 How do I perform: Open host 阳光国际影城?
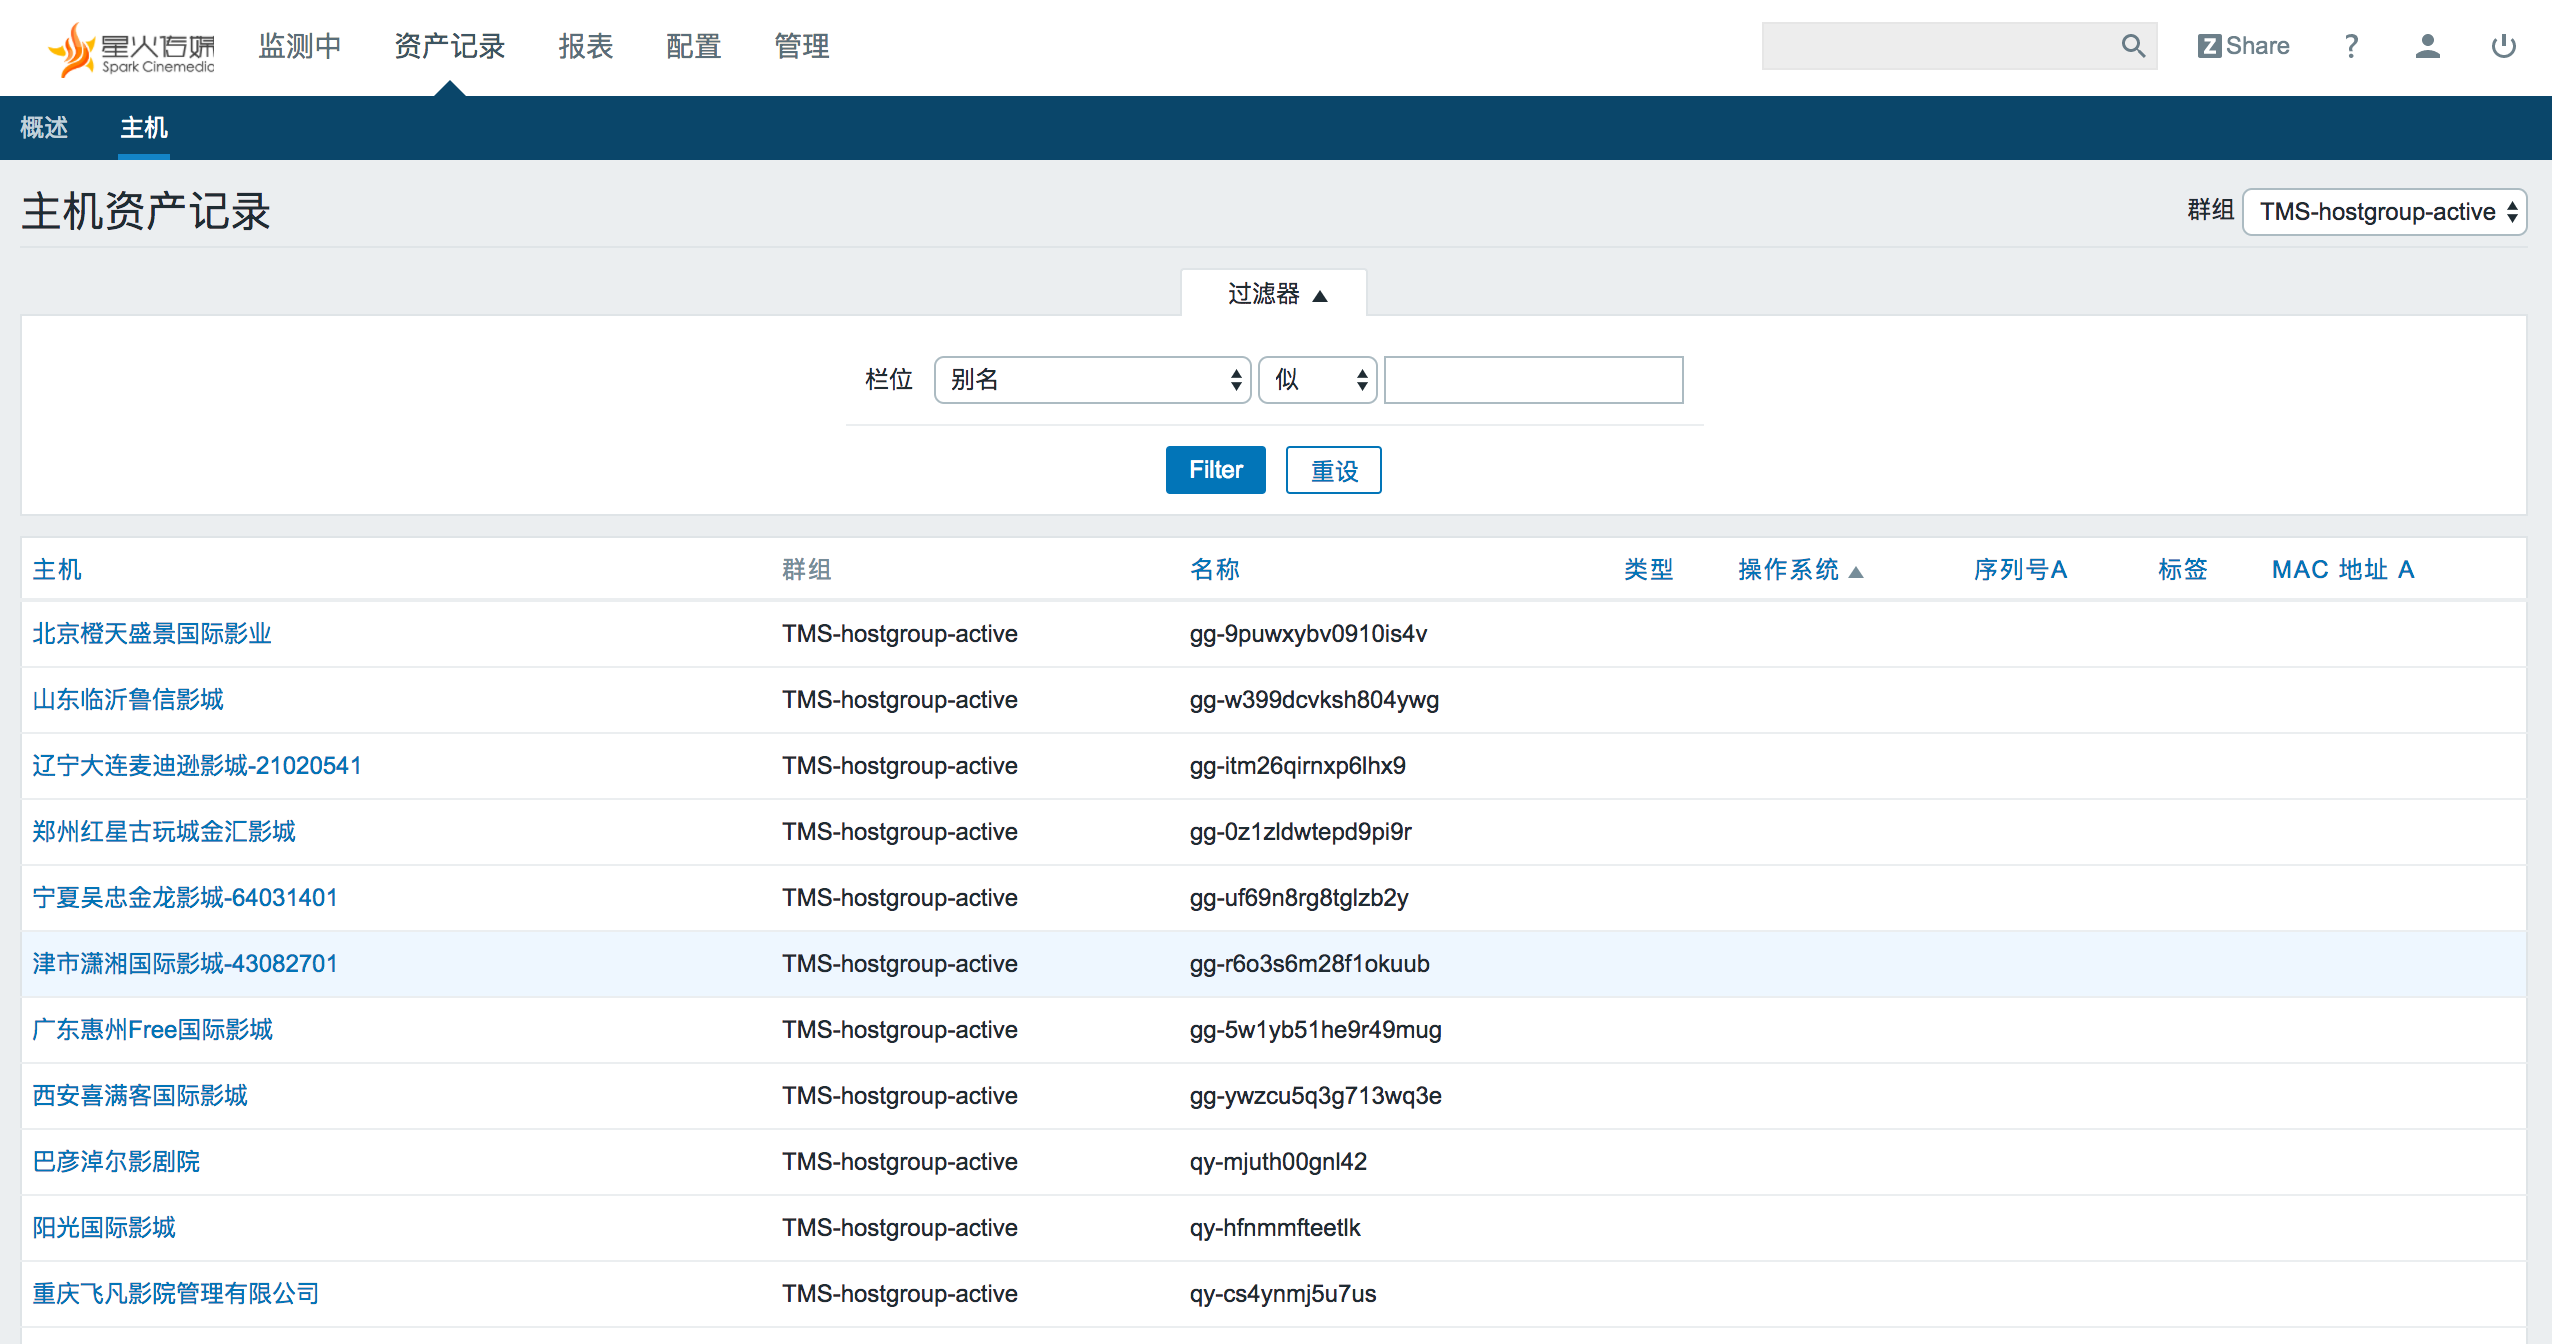104,1228
